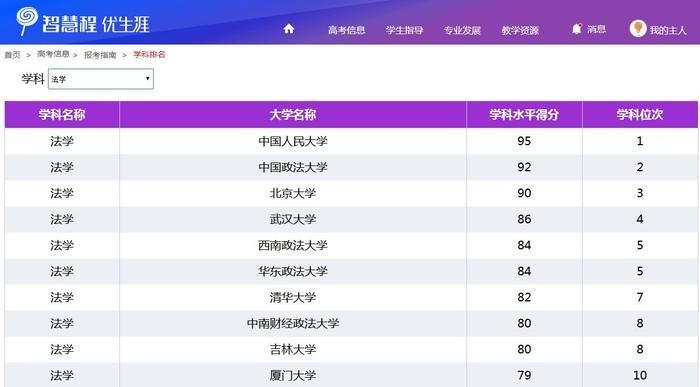Go to 首页 breadcrumb
This screenshot has height=387, width=700.
pyautogui.click(x=12, y=55)
